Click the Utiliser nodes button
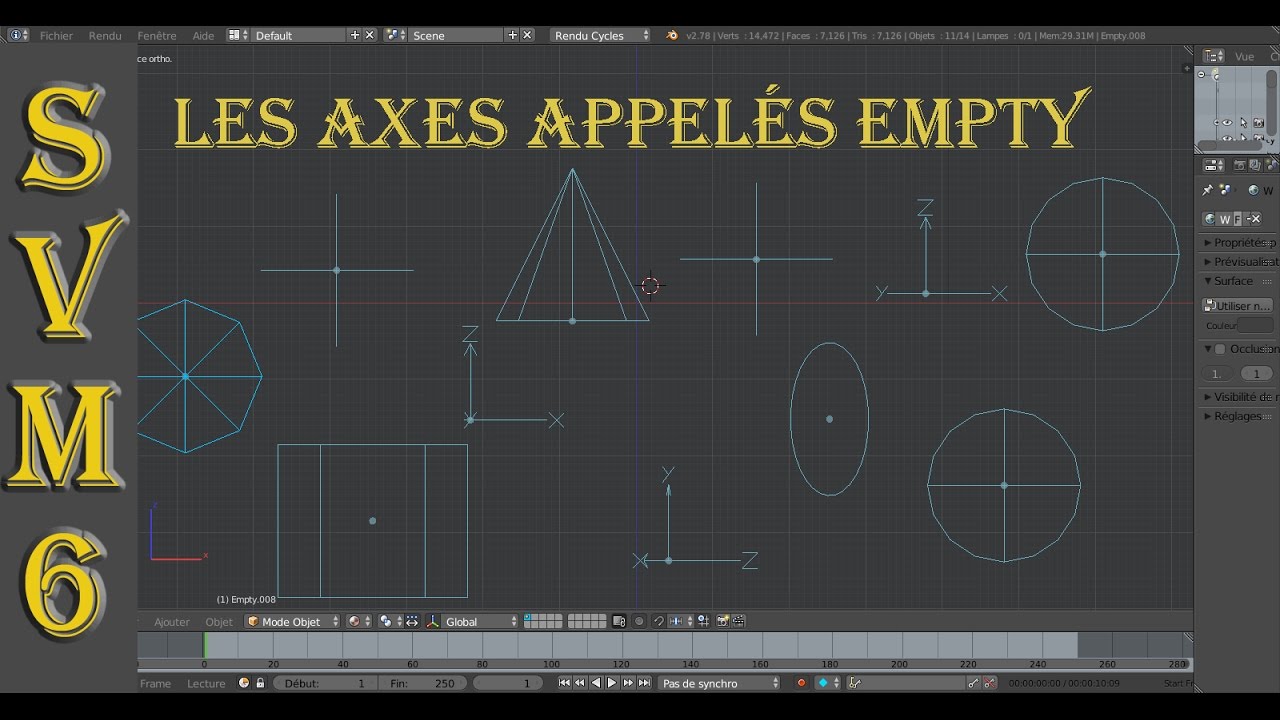Screen dimensions: 1280x720 pyautogui.click(x=1238, y=306)
